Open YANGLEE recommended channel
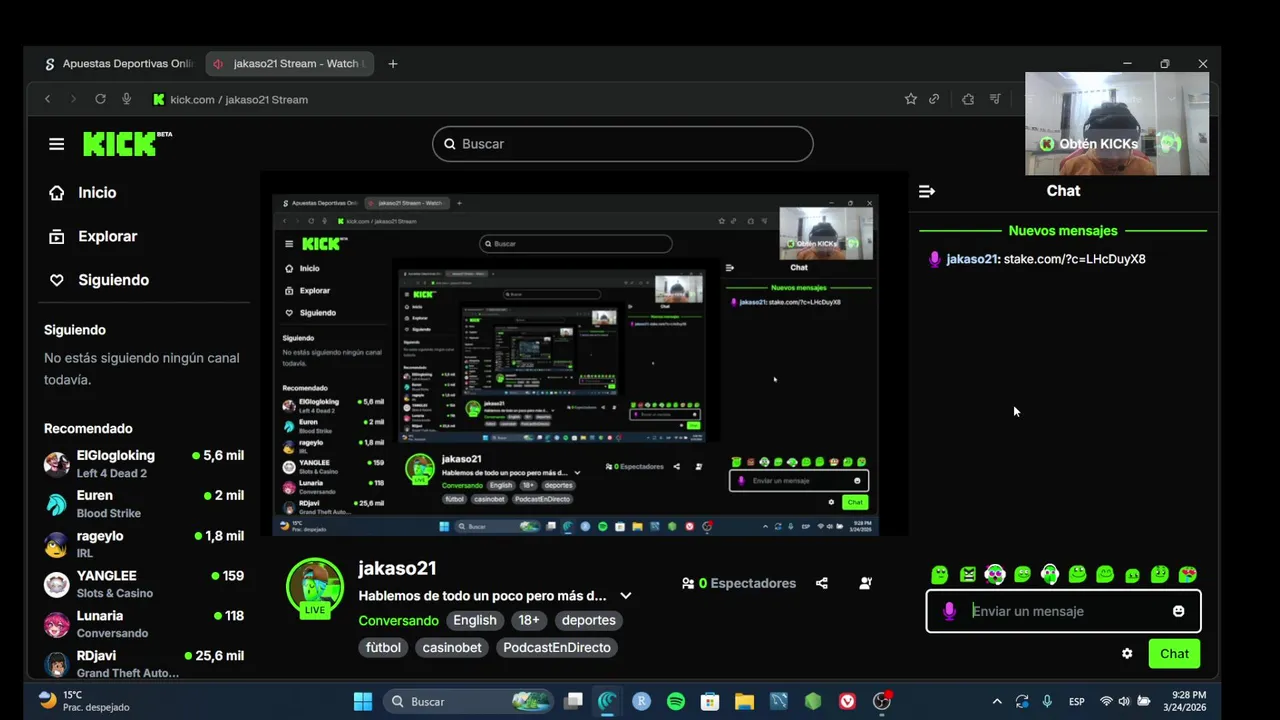The width and height of the screenshot is (1280, 720). [144, 584]
